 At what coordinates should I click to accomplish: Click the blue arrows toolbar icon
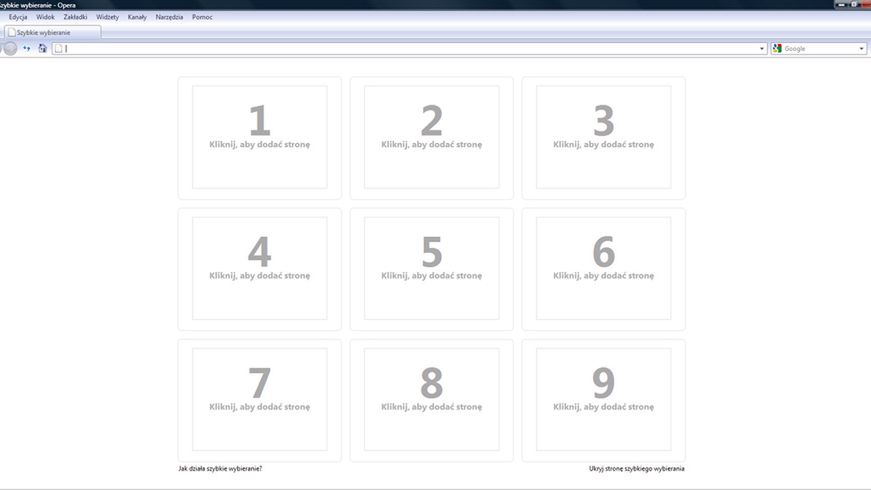pos(26,48)
